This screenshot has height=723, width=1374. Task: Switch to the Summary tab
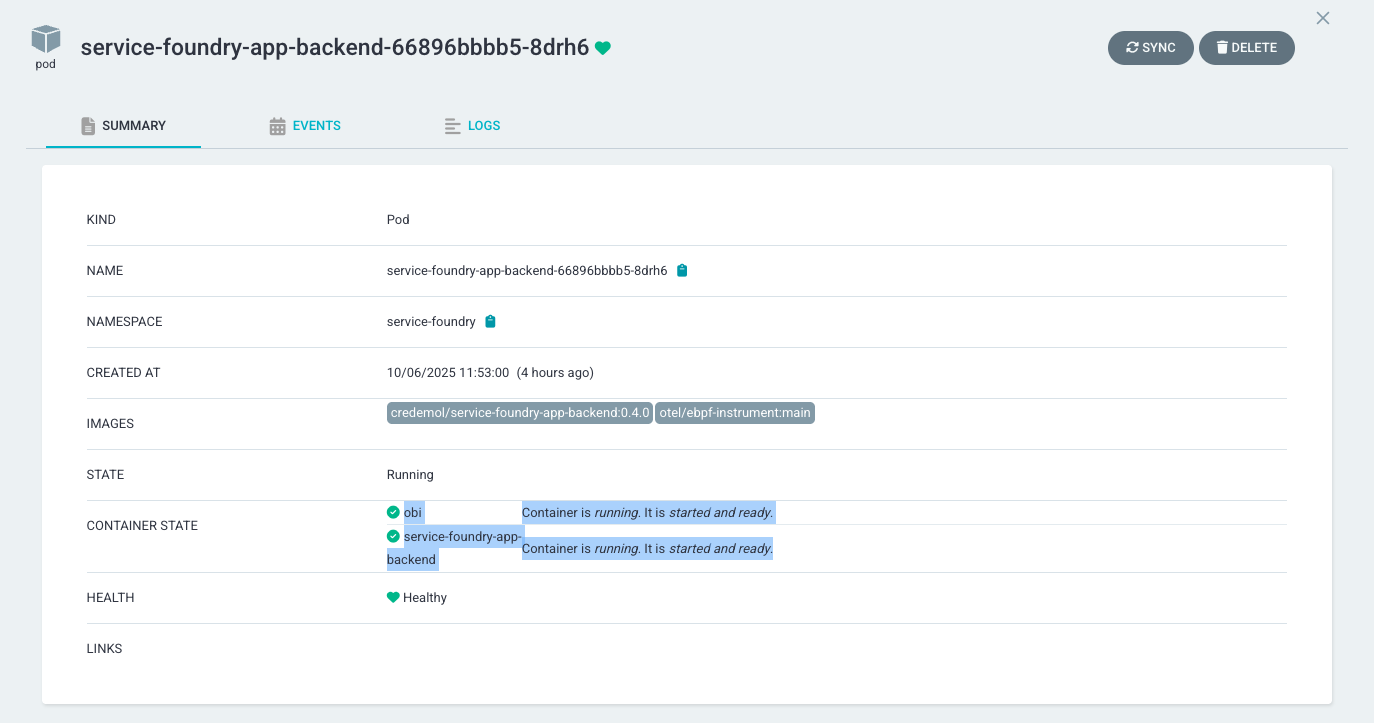pos(123,126)
